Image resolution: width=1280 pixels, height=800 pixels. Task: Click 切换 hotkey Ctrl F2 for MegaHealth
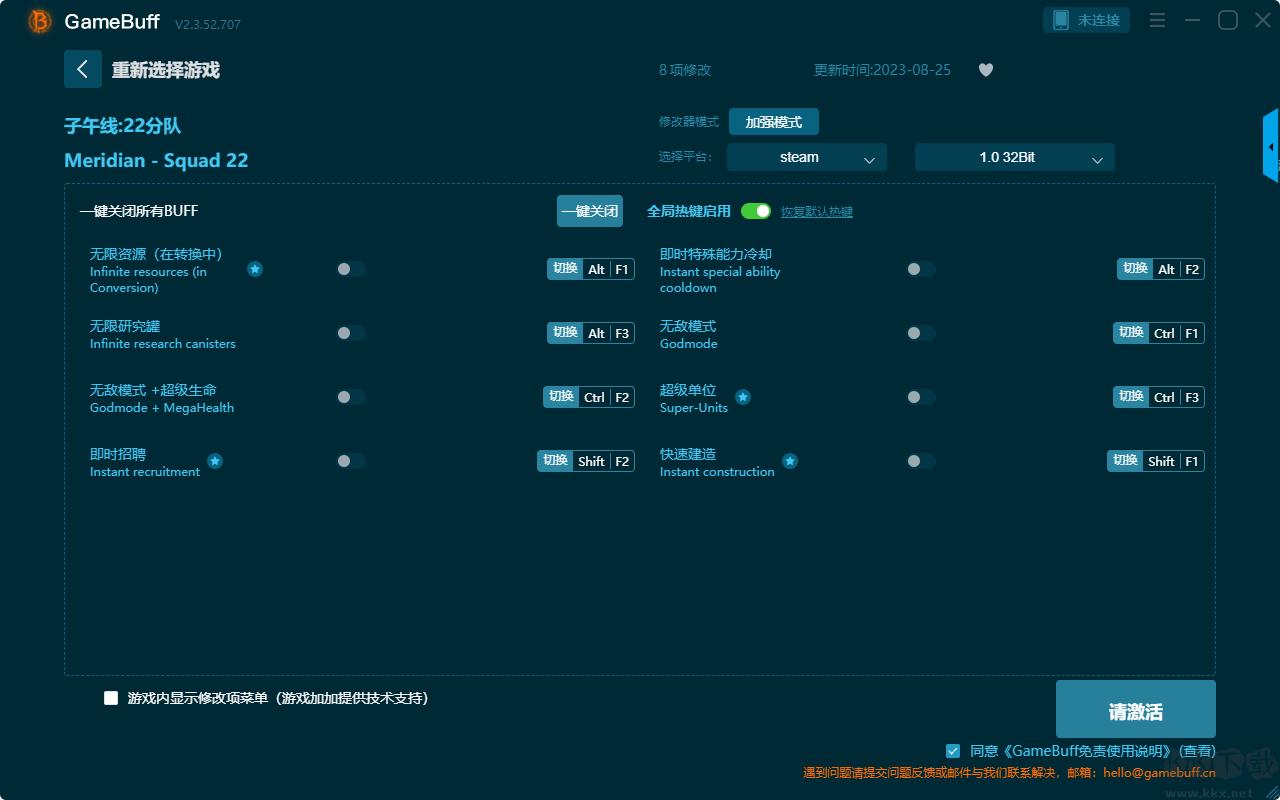589,397
